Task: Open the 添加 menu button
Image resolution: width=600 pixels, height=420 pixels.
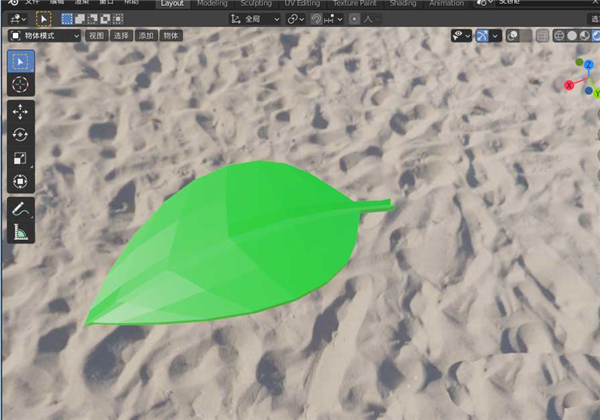Action: (147, 36)
